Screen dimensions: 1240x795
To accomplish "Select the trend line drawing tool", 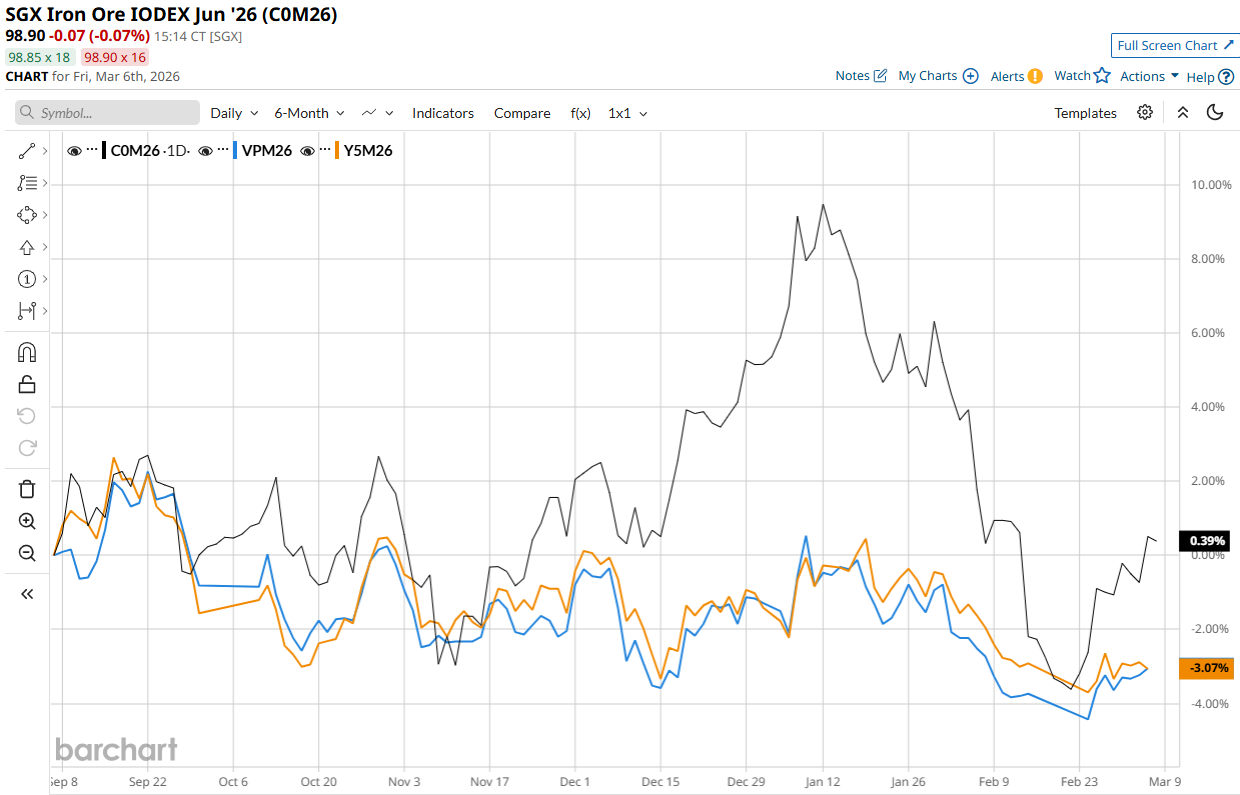I will point(27,151).
